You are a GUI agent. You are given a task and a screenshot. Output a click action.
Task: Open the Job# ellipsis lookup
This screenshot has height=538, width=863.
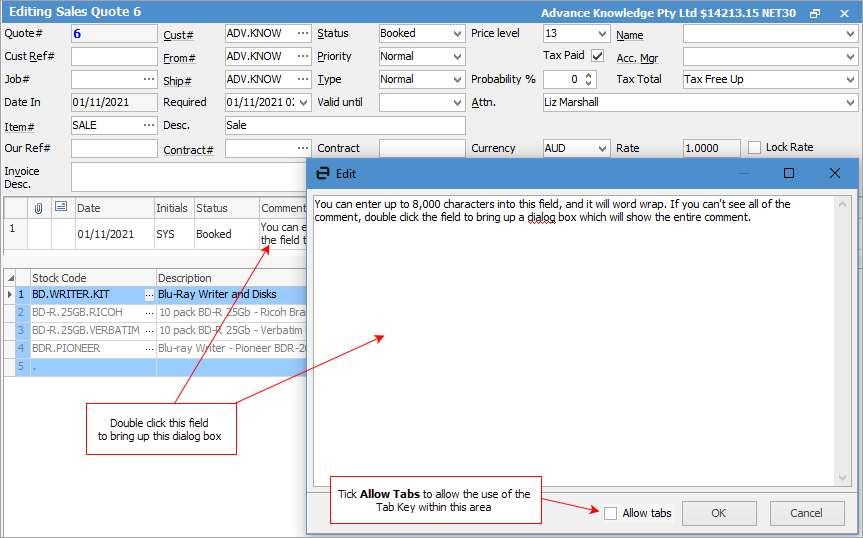click(149, 80)
